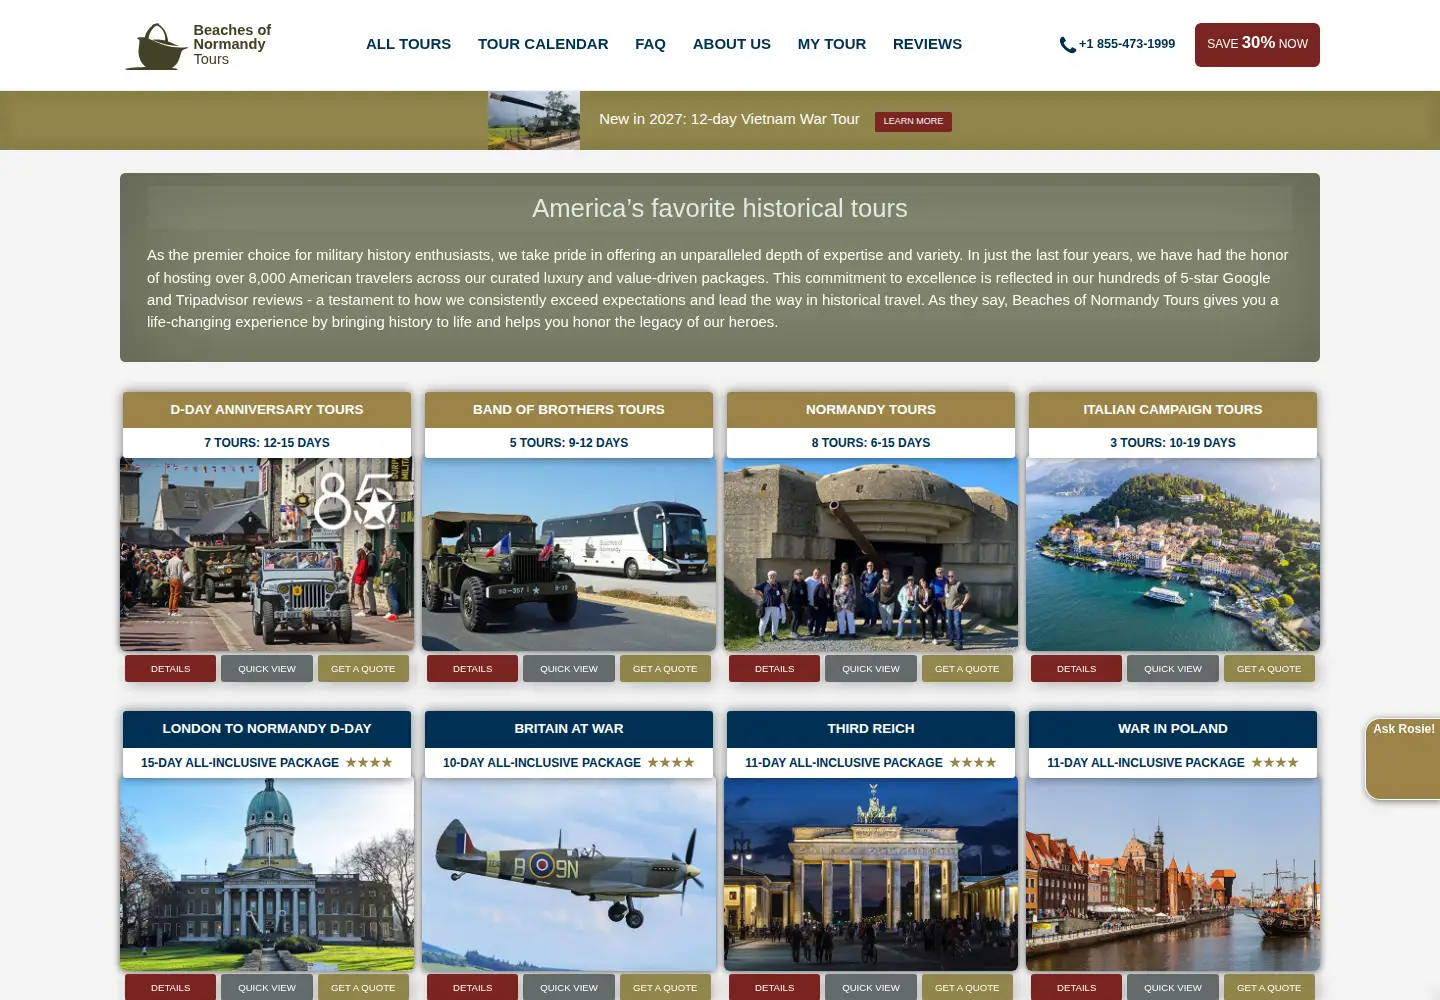Get a quote for Italian Campaign Tours
The height and width of the screenshot is (1000, 1440).
coord(1269,669)
